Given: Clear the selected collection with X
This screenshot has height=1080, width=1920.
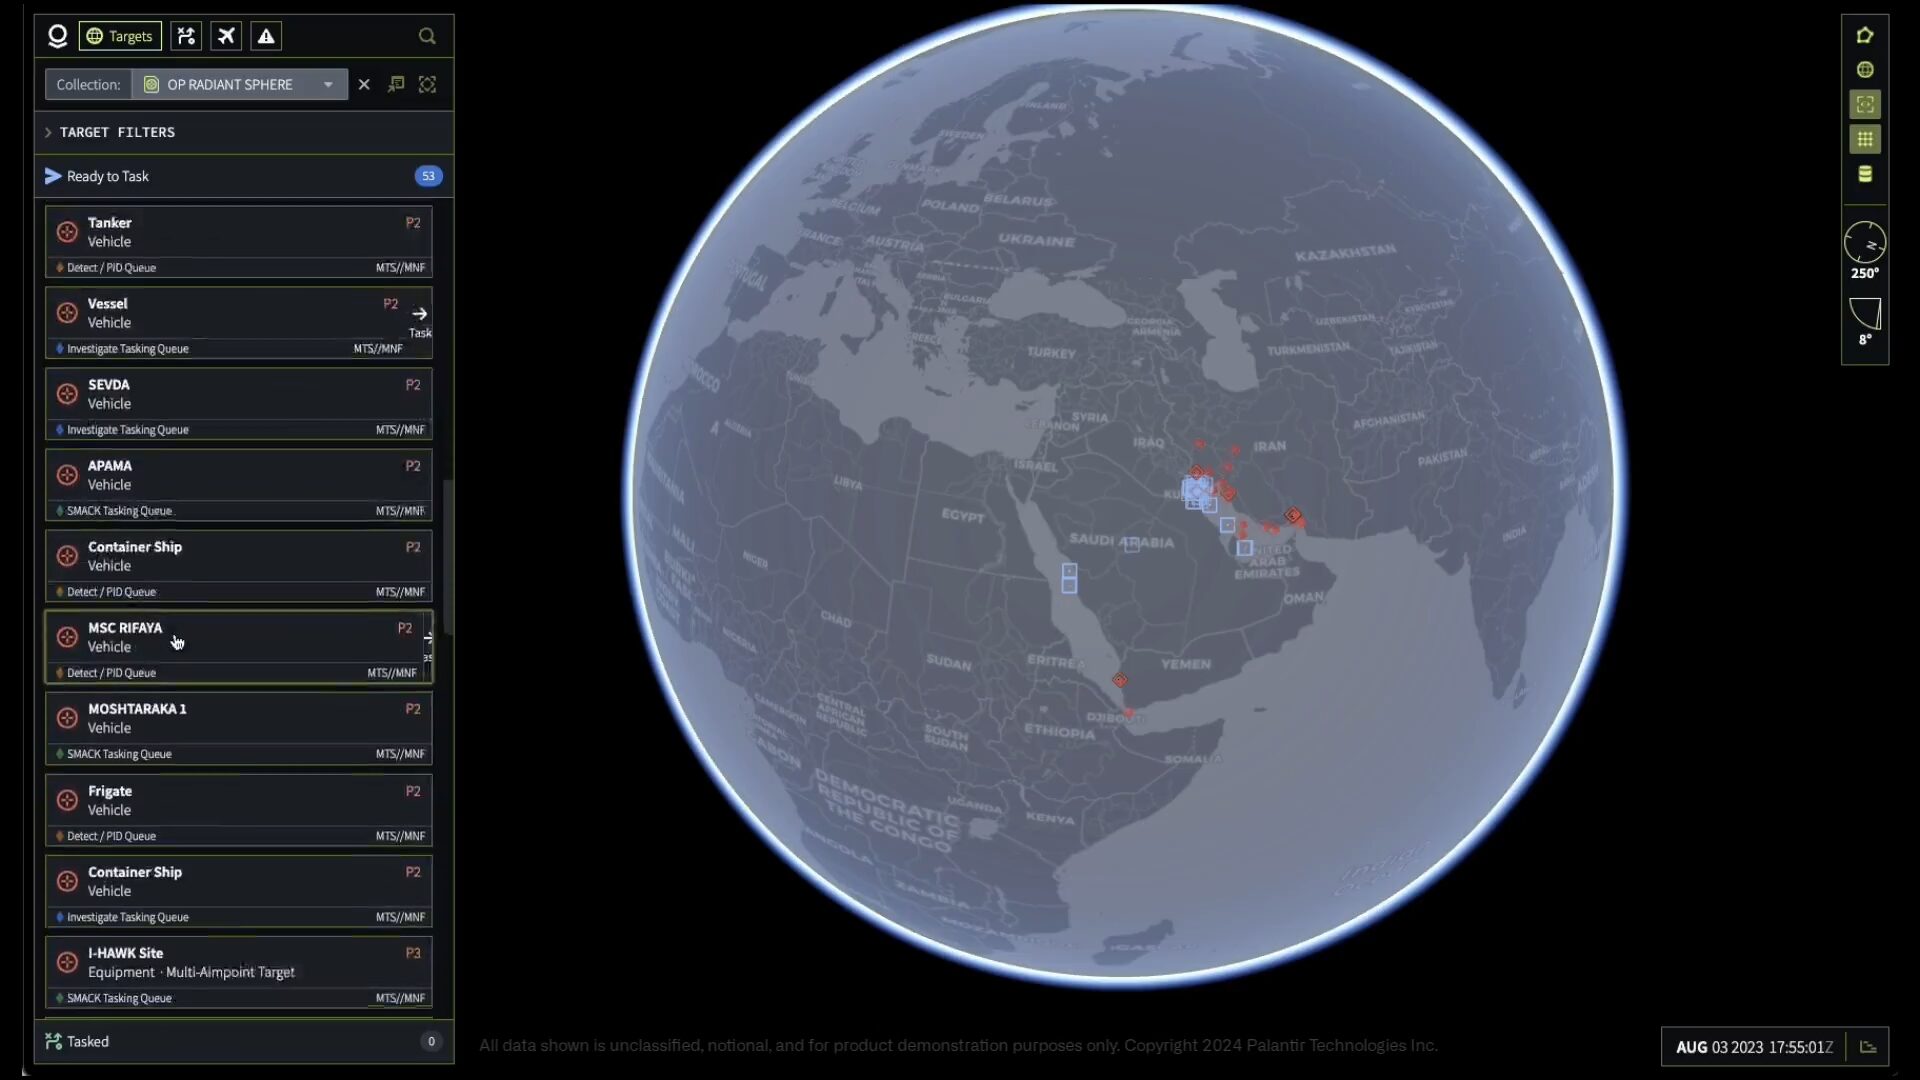Looking at the screenshot, I should click(x=364, y=85).
